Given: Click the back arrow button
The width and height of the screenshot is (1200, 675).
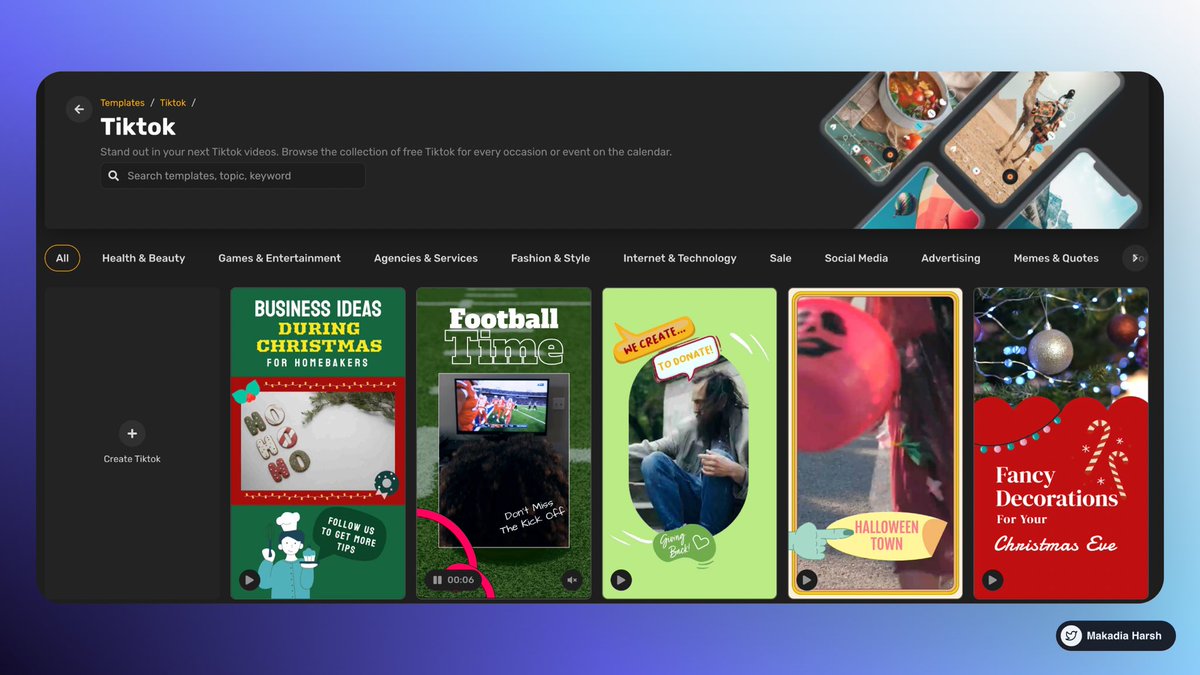Looking at the screenshot, I should click(x=79, y=110).
